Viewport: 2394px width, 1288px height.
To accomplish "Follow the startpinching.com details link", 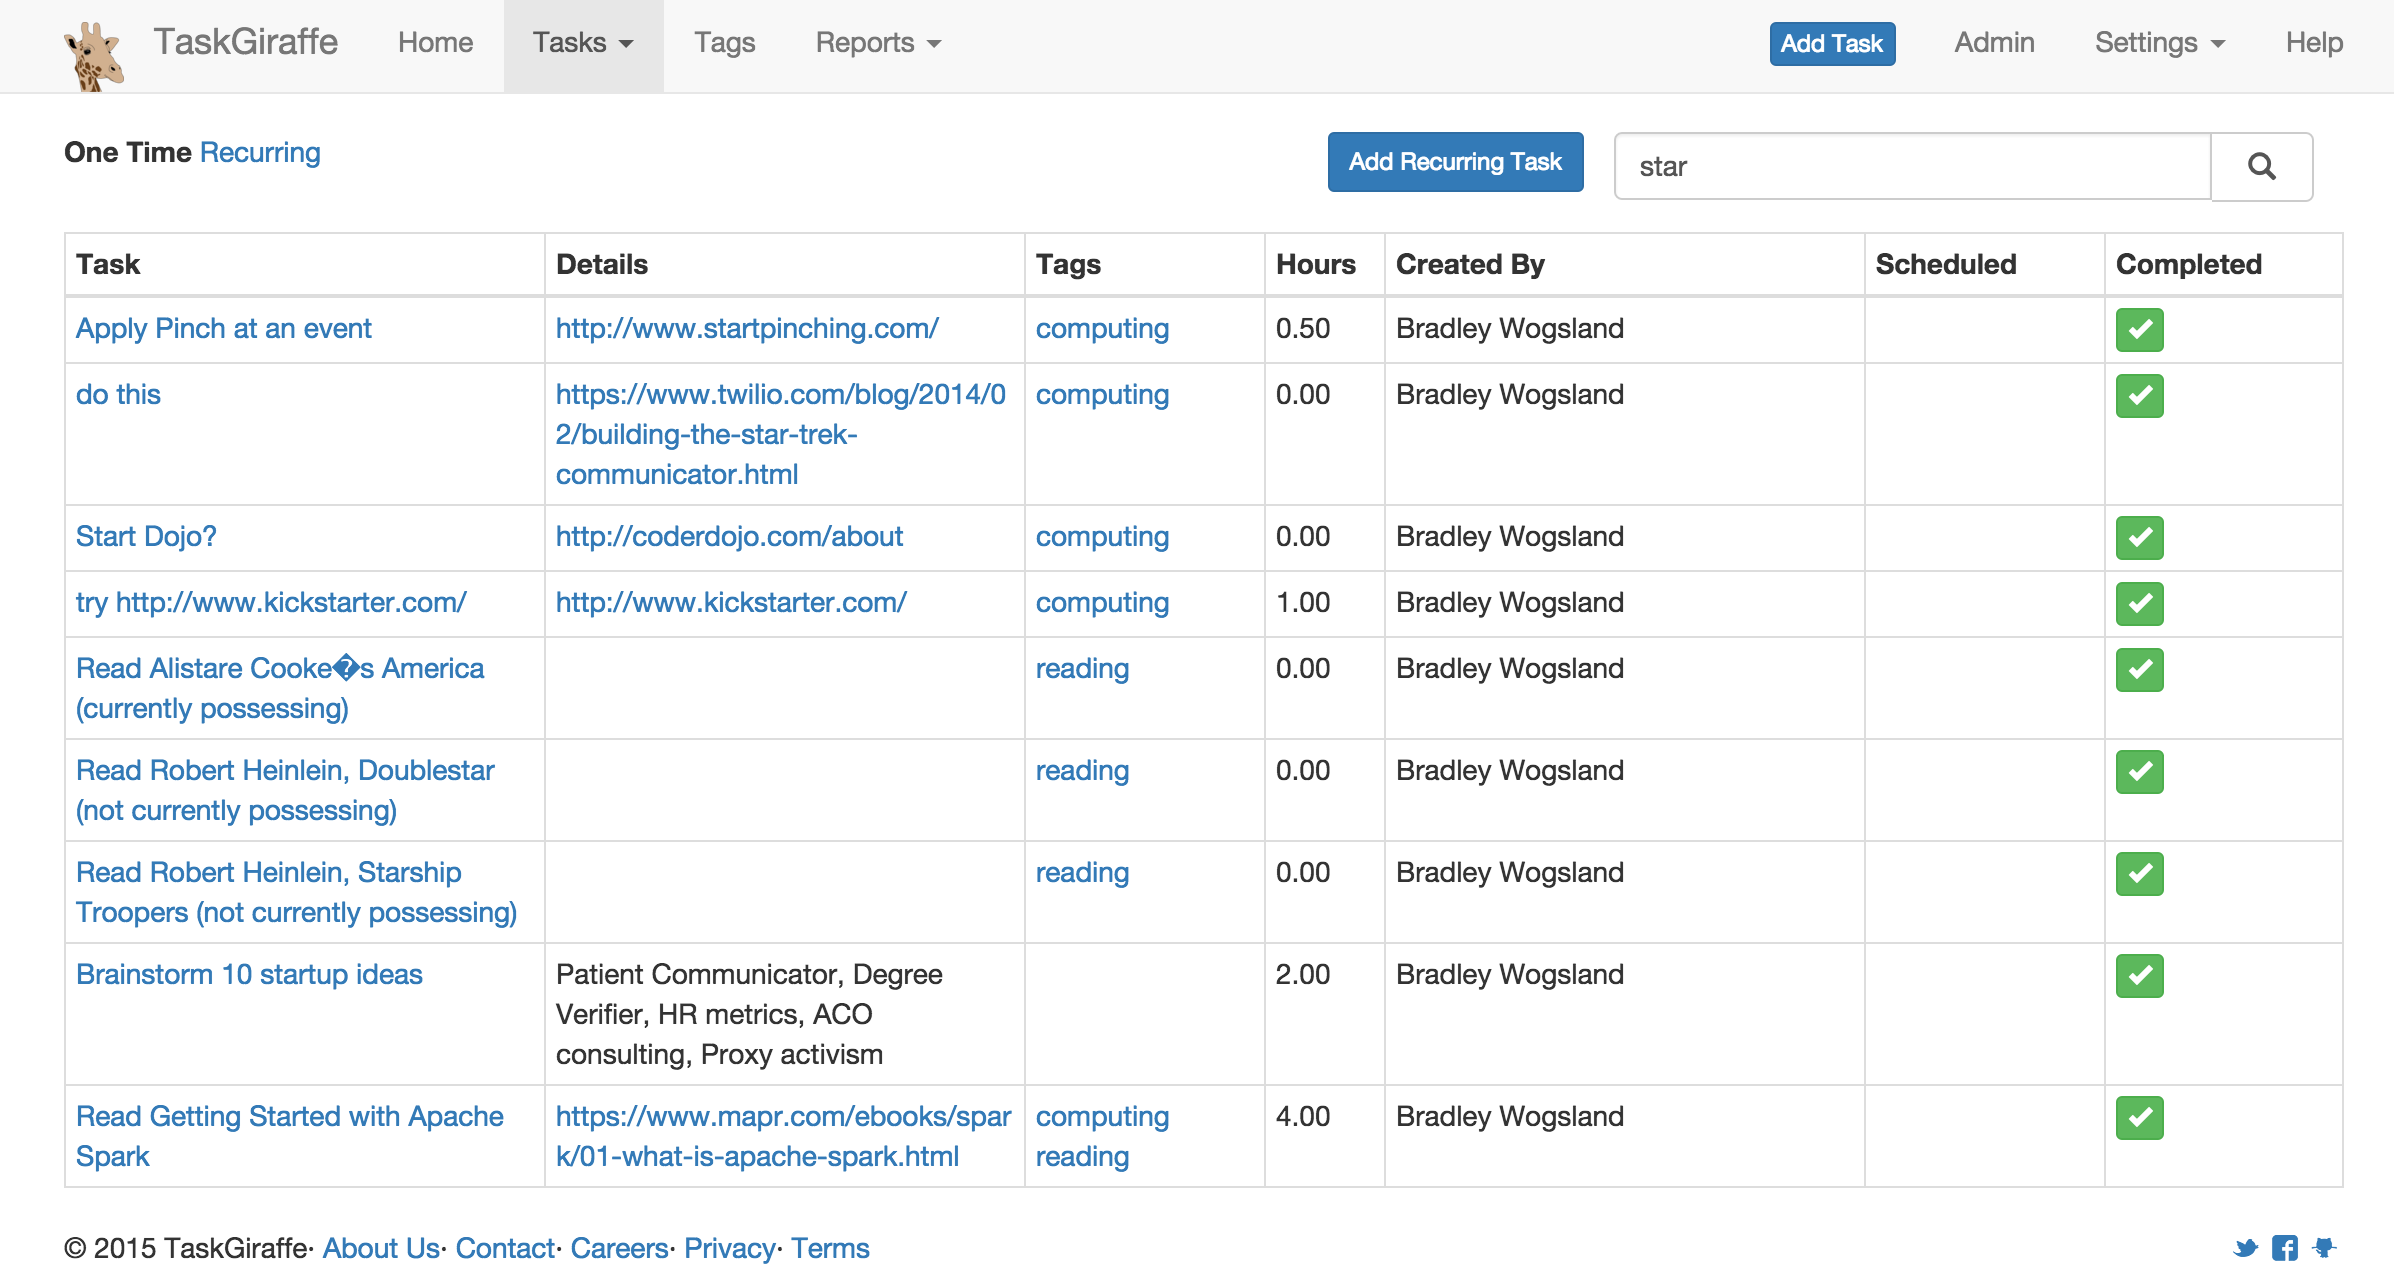I will tap(747, 329).
